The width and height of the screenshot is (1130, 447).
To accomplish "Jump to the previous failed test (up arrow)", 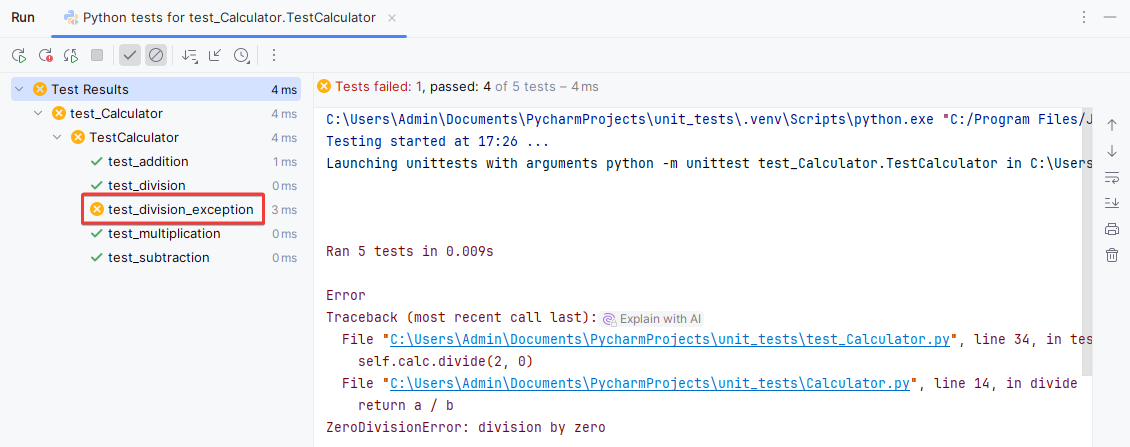I will [x=1111, y=124].
